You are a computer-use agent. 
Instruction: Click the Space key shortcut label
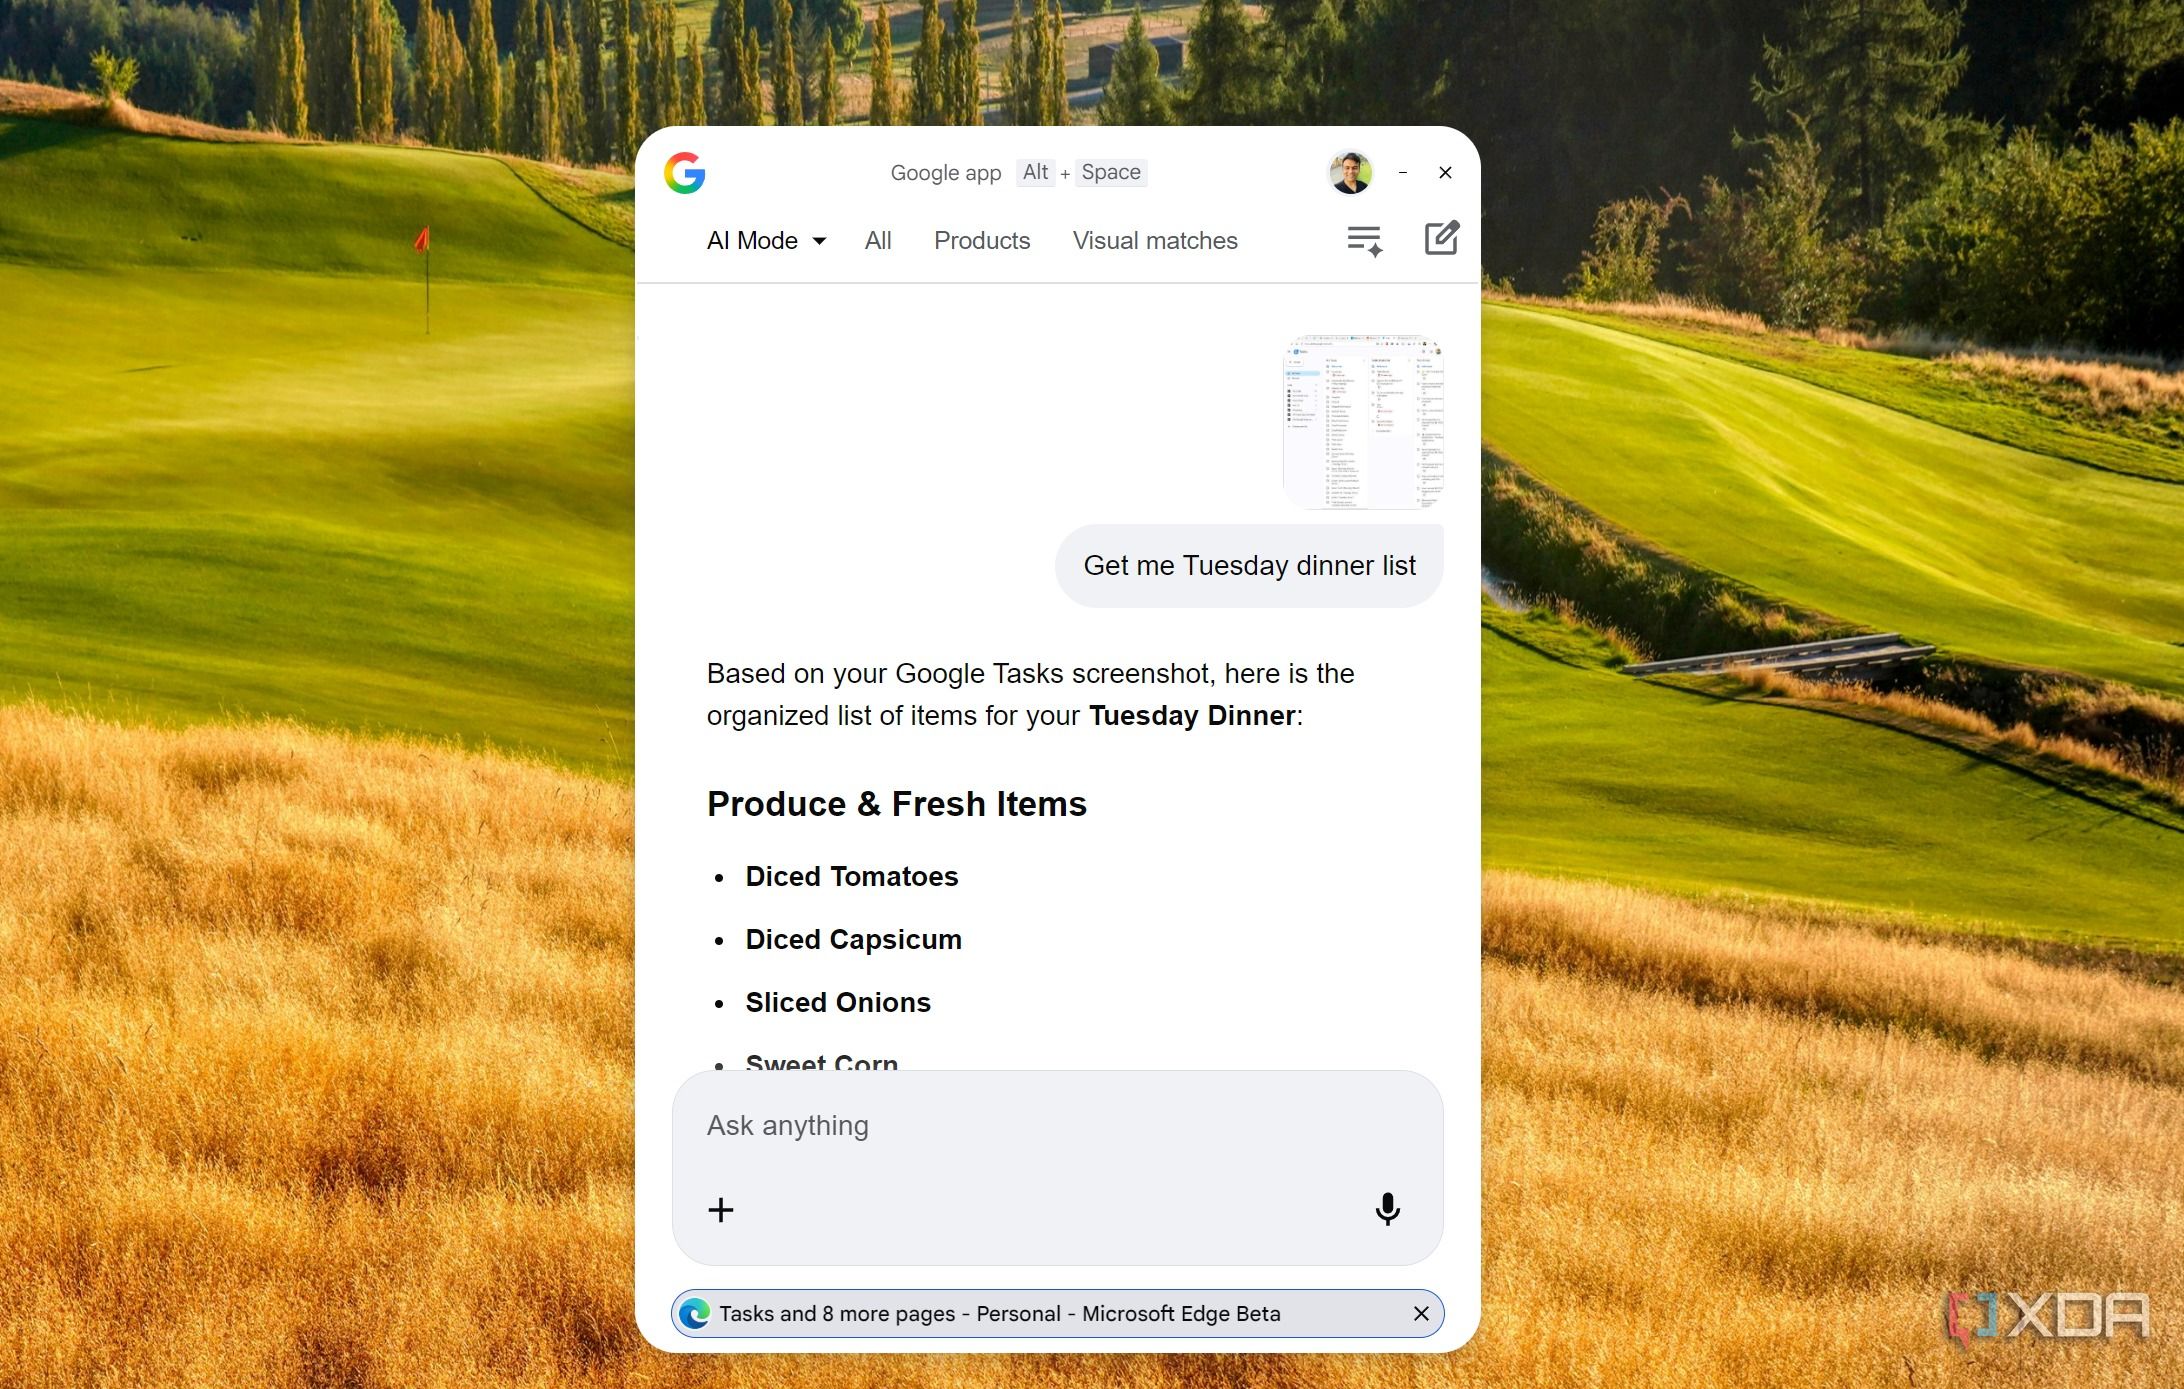(1111, 173)
